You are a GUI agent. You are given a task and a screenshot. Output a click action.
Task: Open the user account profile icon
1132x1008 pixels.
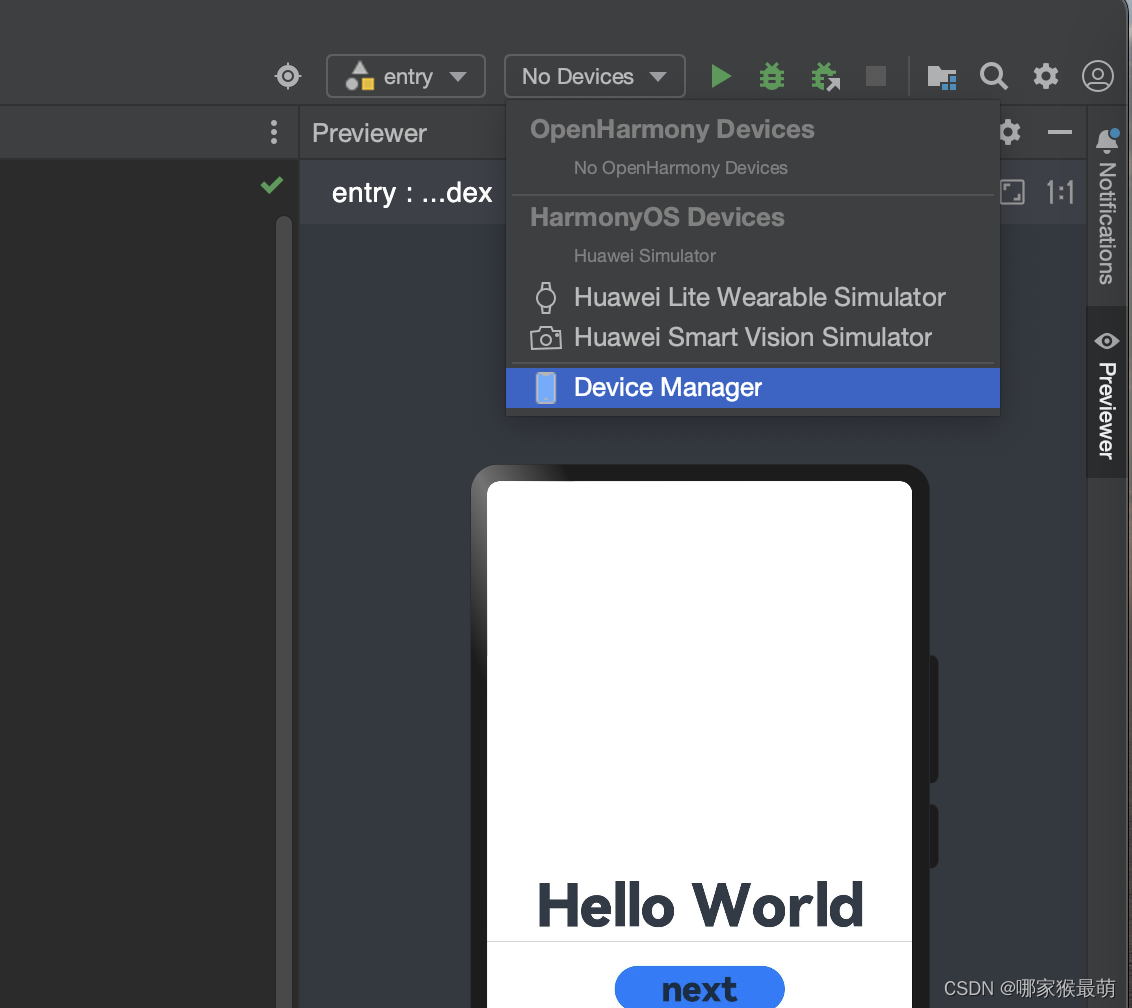tap(1097, 76)
